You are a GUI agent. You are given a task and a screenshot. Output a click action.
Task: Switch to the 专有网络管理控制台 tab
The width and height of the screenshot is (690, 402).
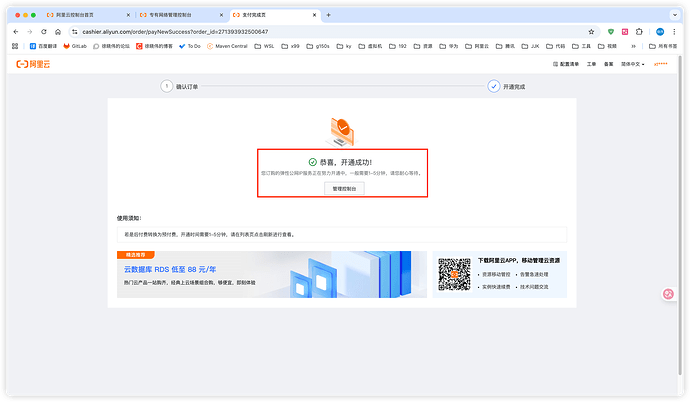click(x=178, y=16)
